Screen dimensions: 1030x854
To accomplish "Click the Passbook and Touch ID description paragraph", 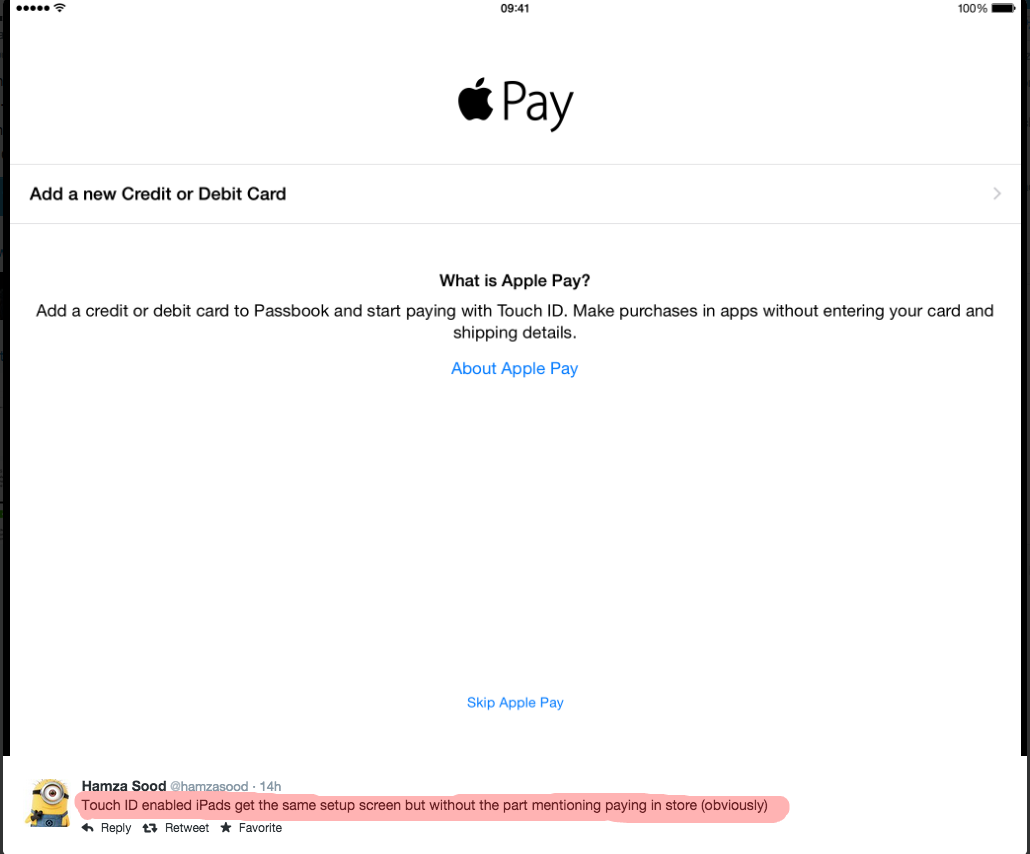I will click(514, 321).
